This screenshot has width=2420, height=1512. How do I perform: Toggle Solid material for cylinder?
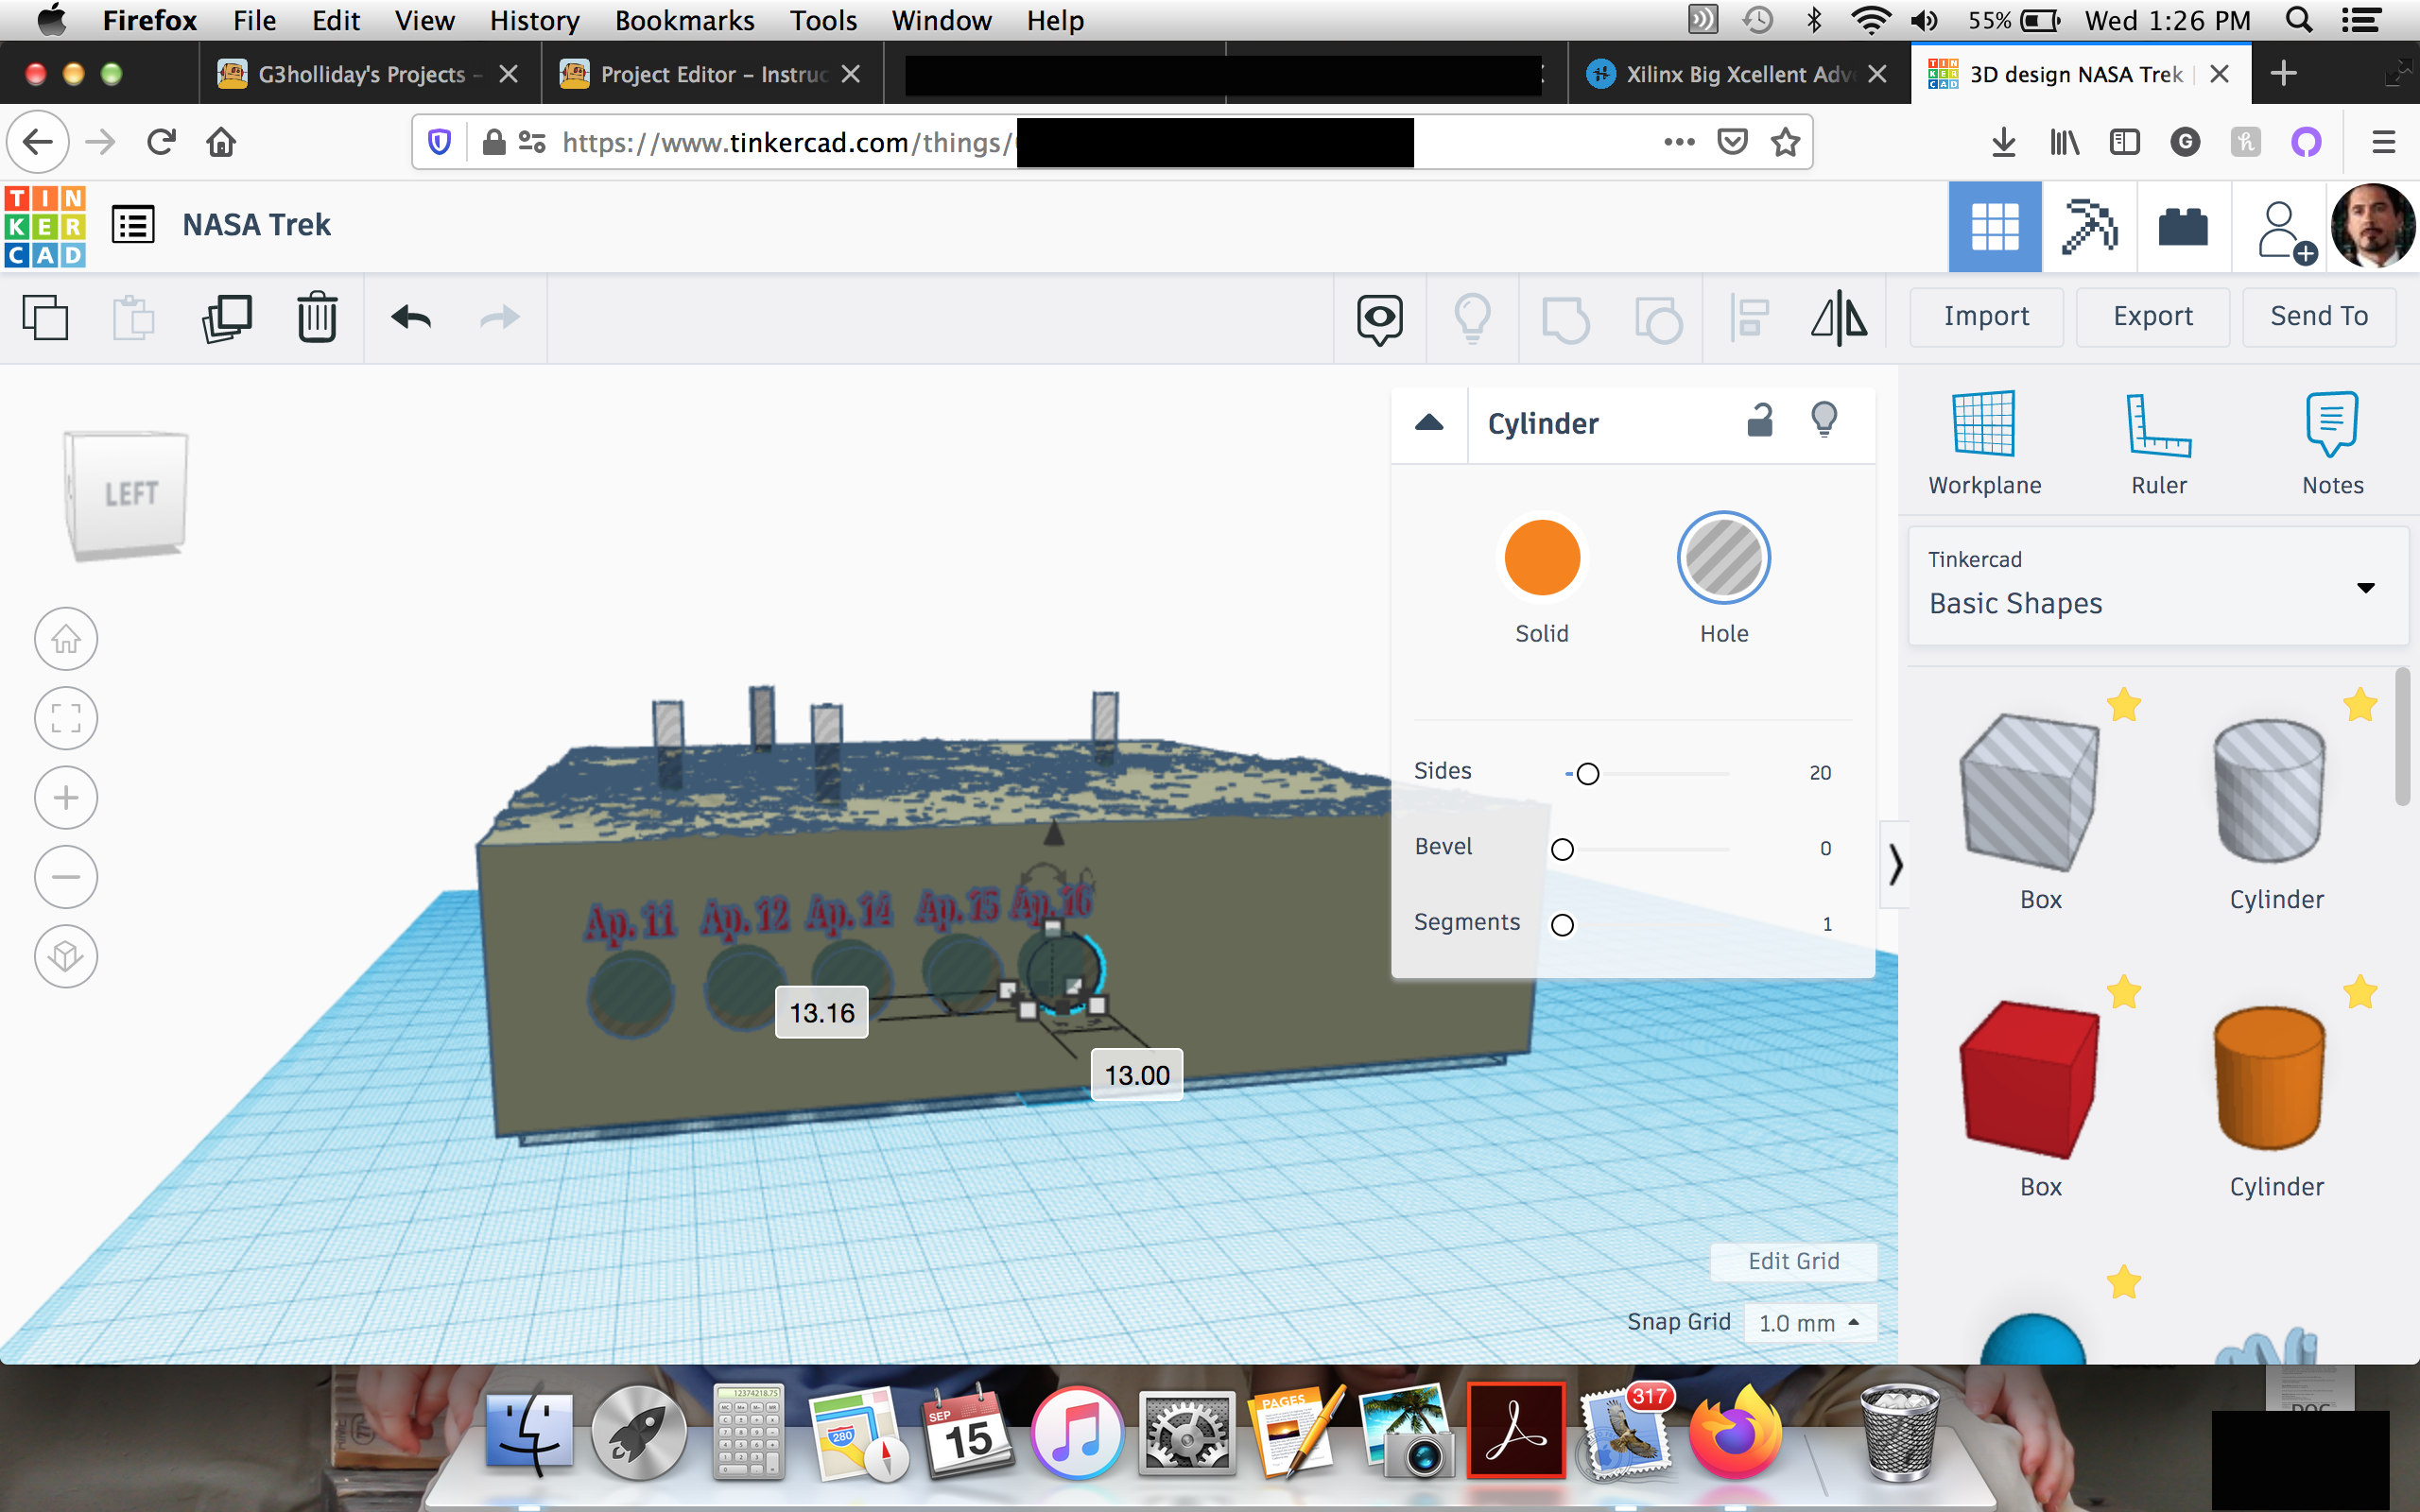coord(1542,558)
